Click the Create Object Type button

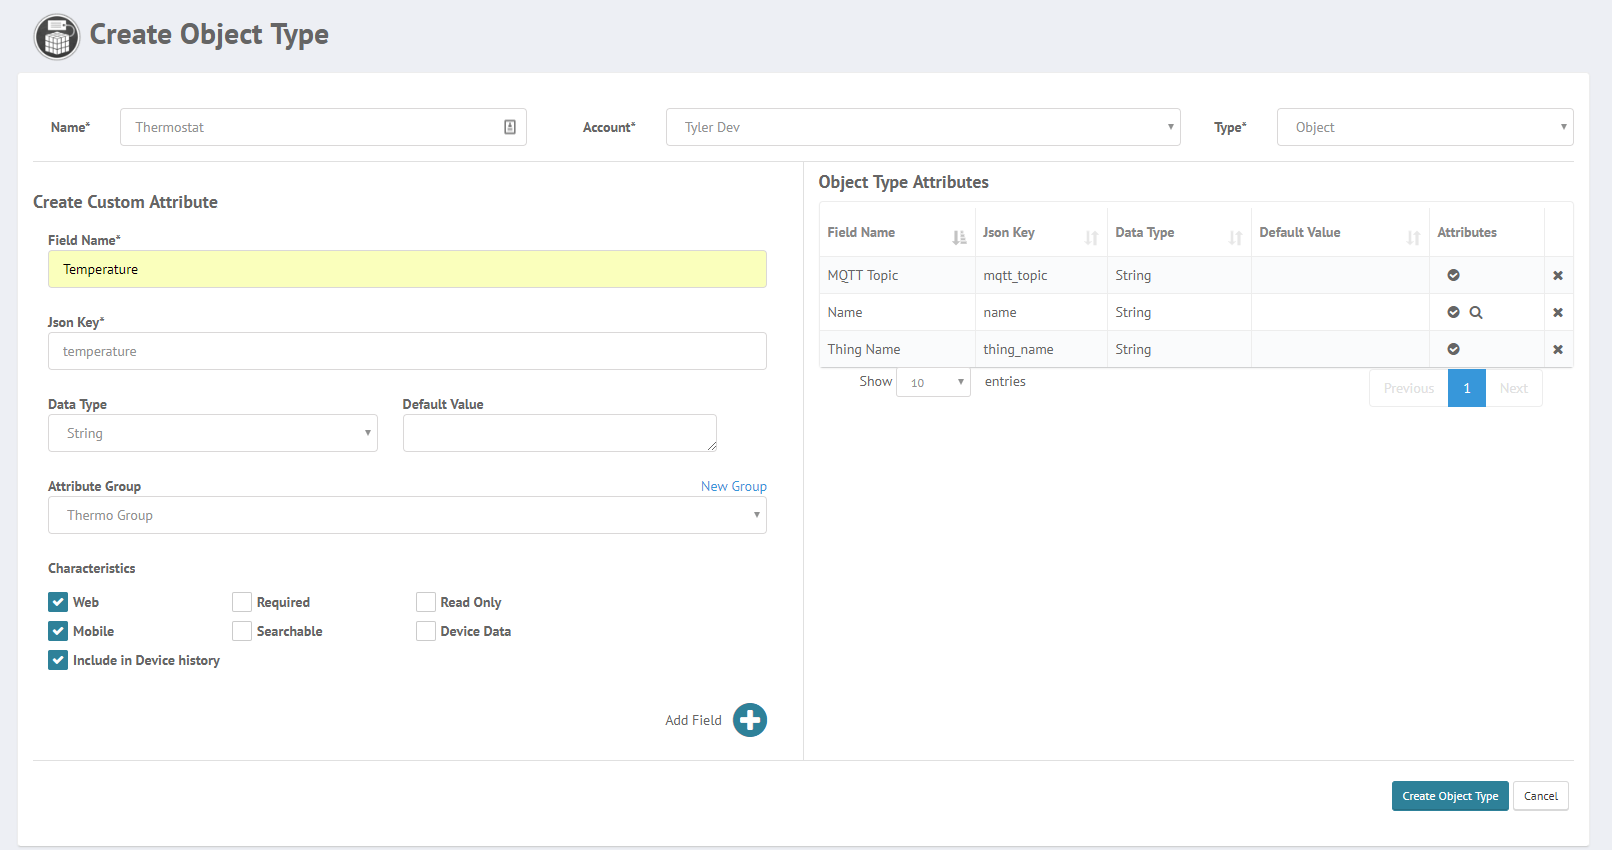(x=1450, y=796)
